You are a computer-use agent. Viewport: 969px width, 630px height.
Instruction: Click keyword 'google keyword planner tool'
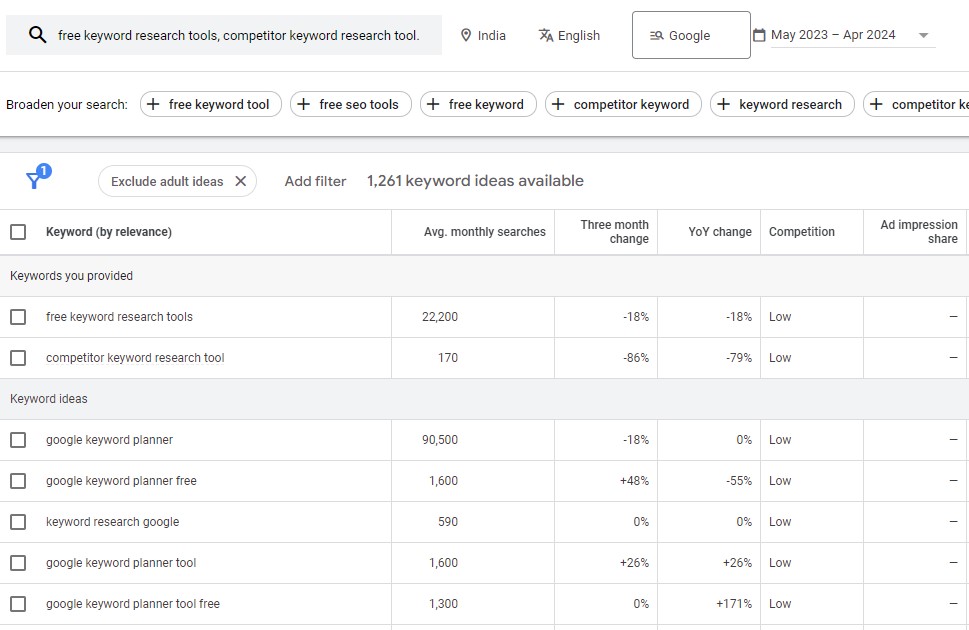(121, 563)
